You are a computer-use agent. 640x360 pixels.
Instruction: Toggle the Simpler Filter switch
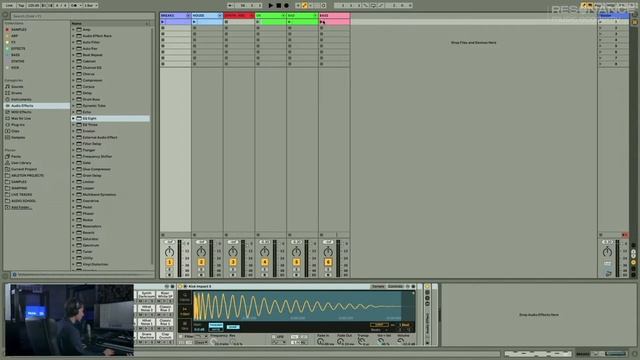[181, 337]
